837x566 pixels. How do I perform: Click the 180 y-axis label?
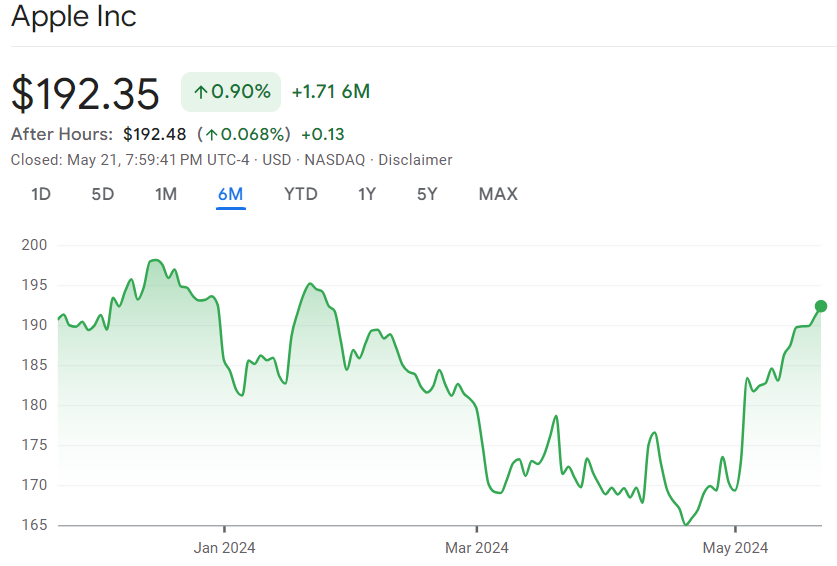34,405
